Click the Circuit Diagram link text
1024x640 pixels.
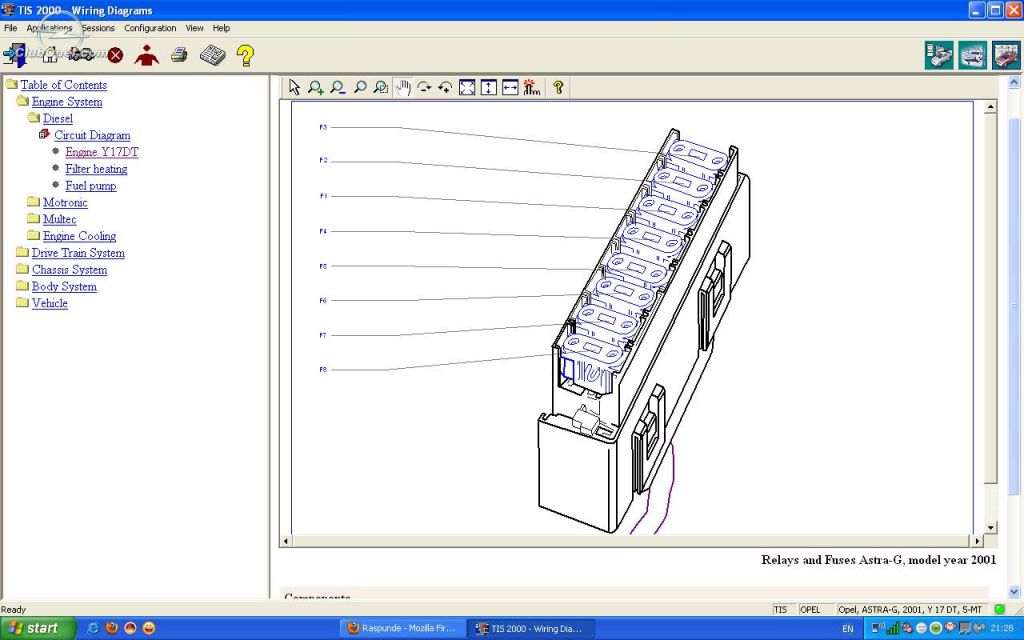point(92,135)
